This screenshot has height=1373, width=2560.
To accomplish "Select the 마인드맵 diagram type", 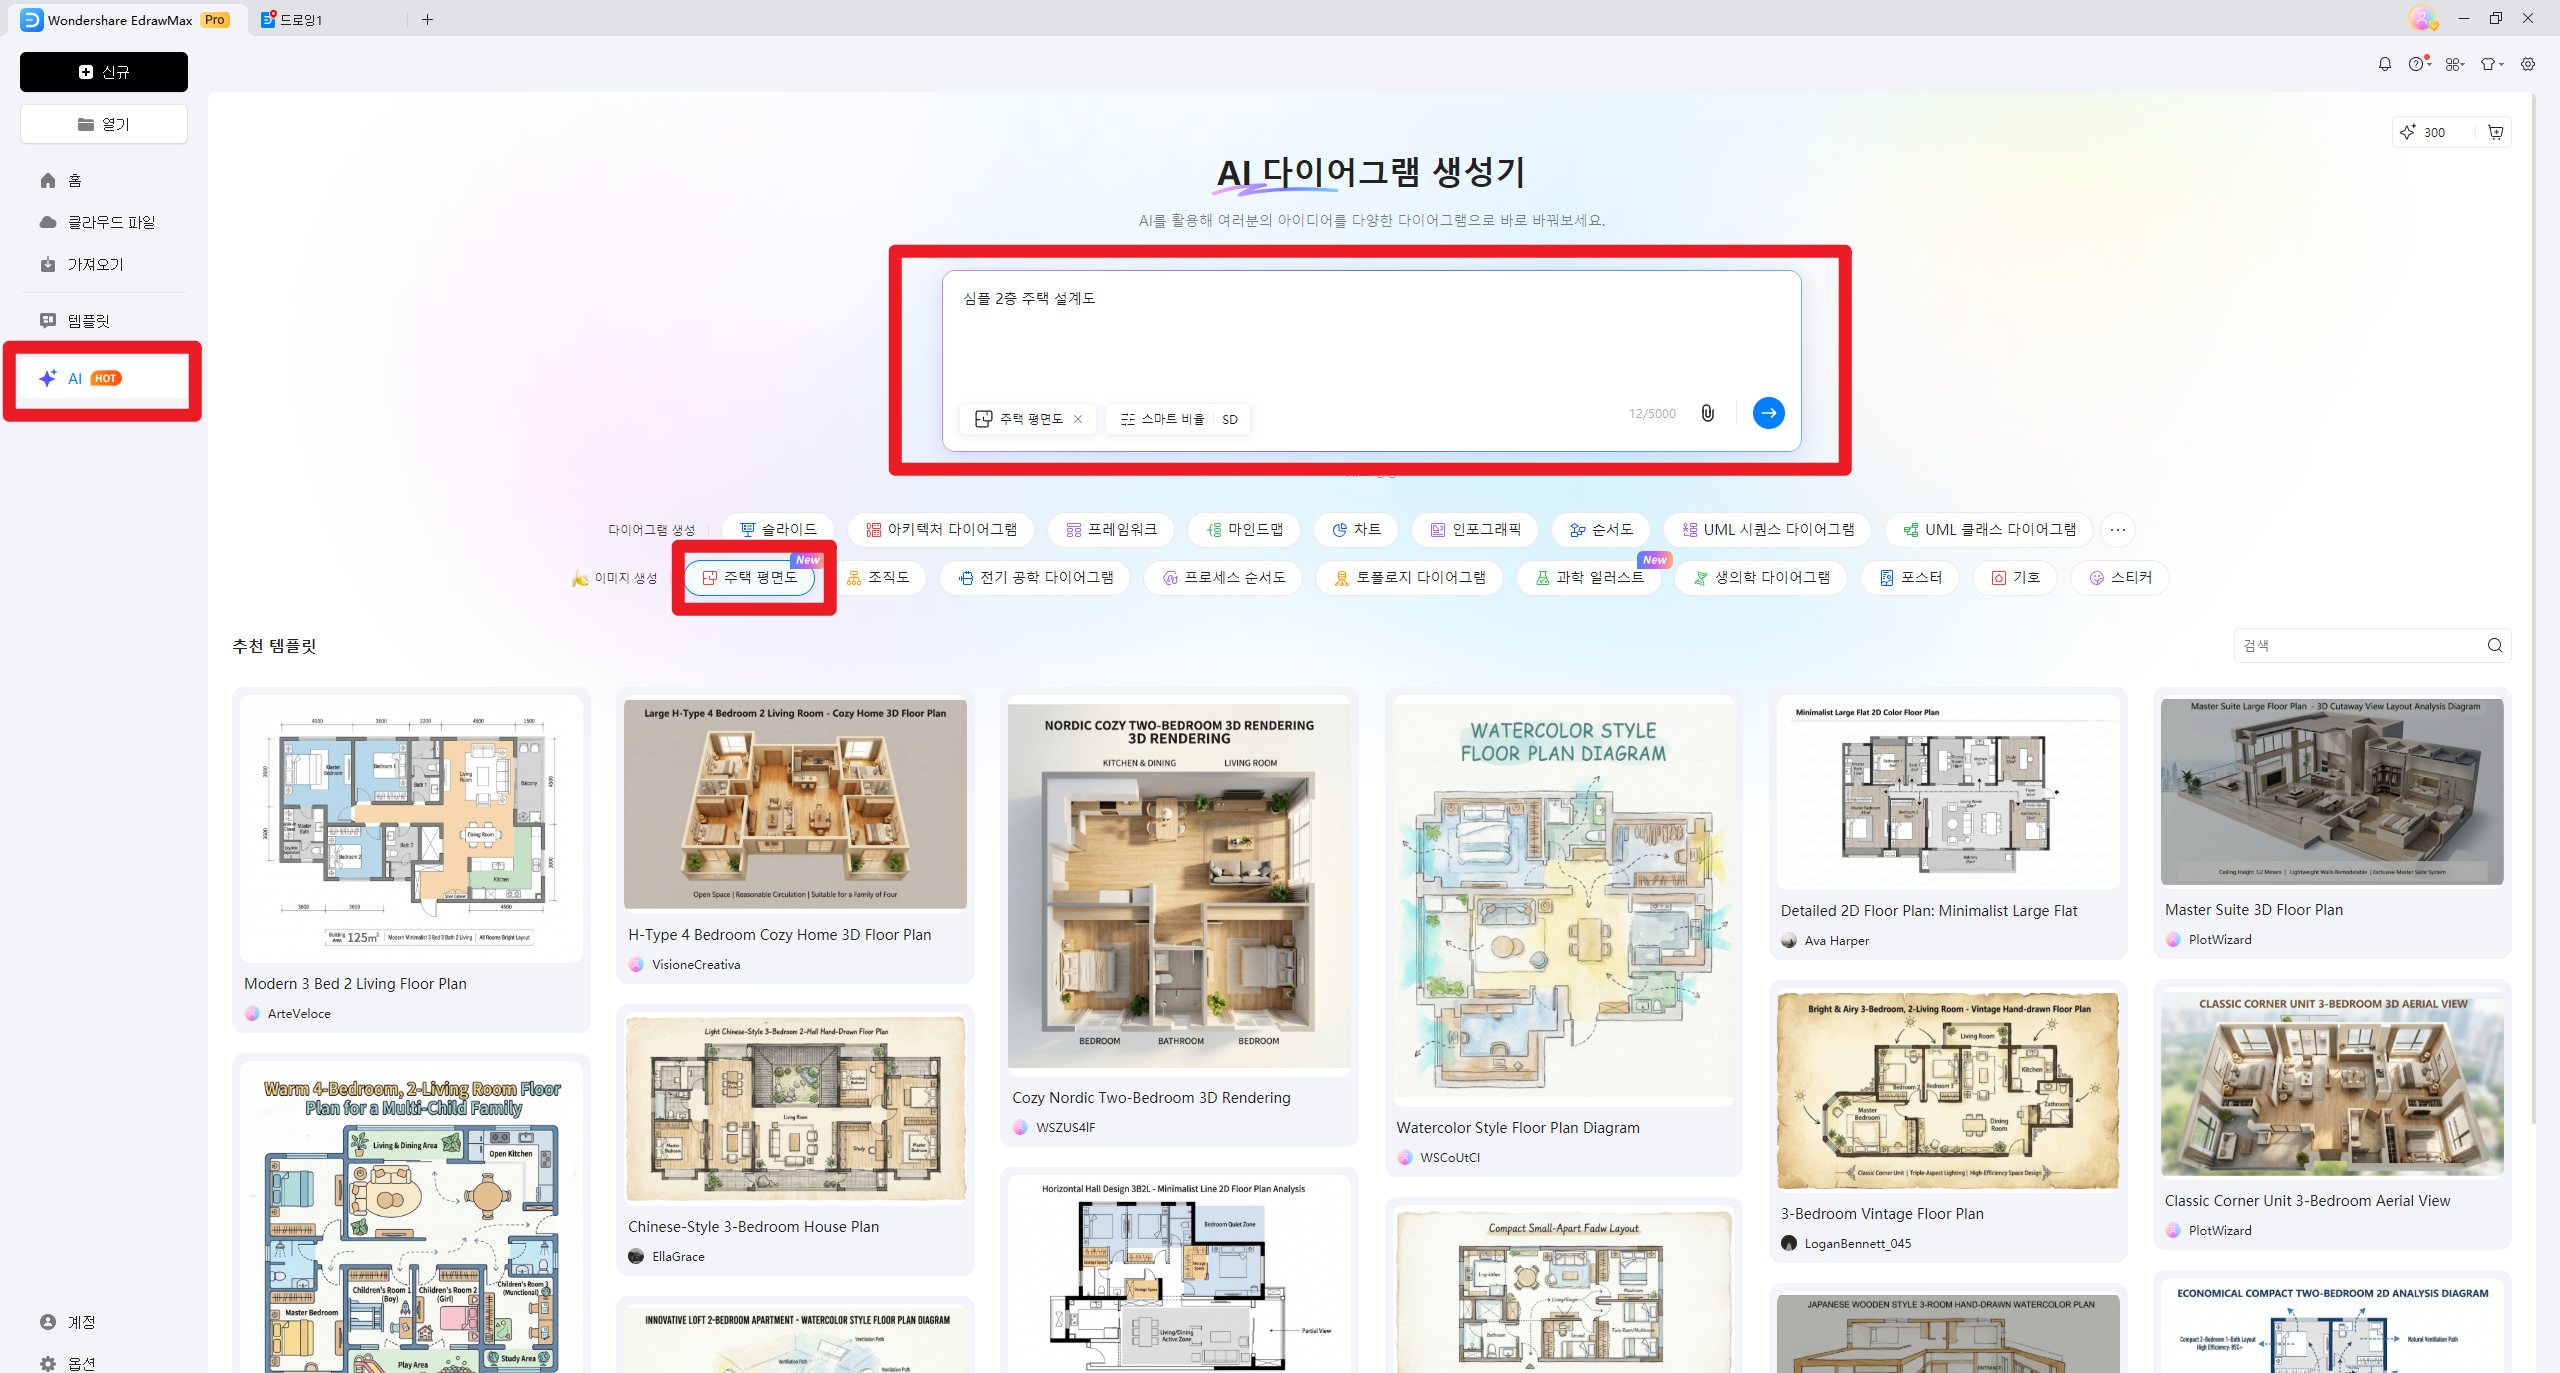I will pyautogui.click(x=1243, y=529).
